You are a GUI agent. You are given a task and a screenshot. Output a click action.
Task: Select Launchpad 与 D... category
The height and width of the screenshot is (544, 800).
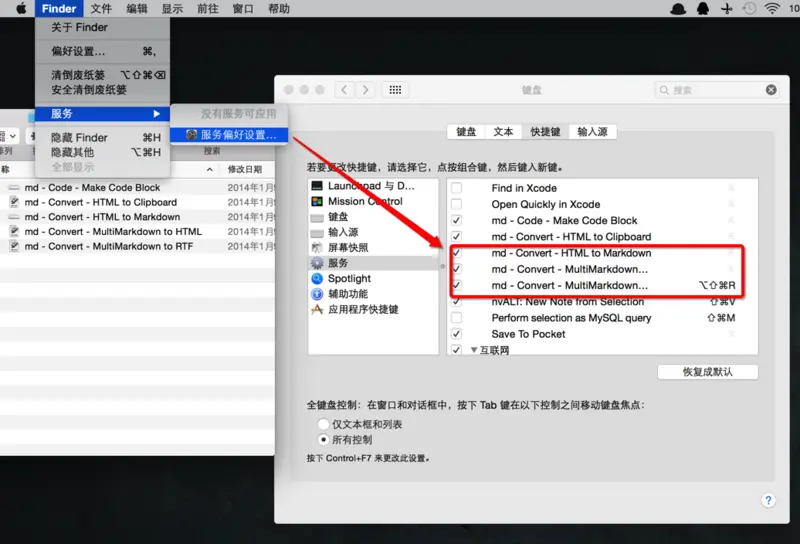tap(373, 186)
